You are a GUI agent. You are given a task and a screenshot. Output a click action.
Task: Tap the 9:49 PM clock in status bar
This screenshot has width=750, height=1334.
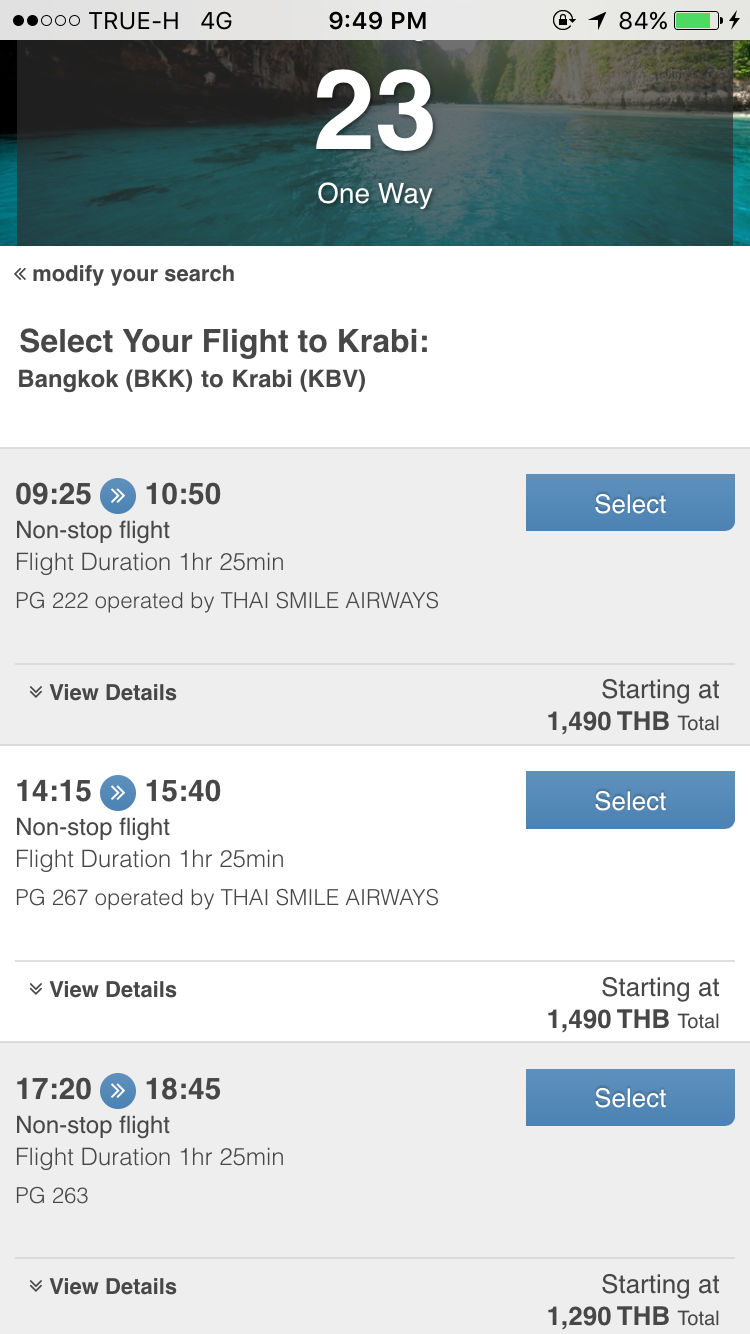pyautogui.click(x=377, y=20)
